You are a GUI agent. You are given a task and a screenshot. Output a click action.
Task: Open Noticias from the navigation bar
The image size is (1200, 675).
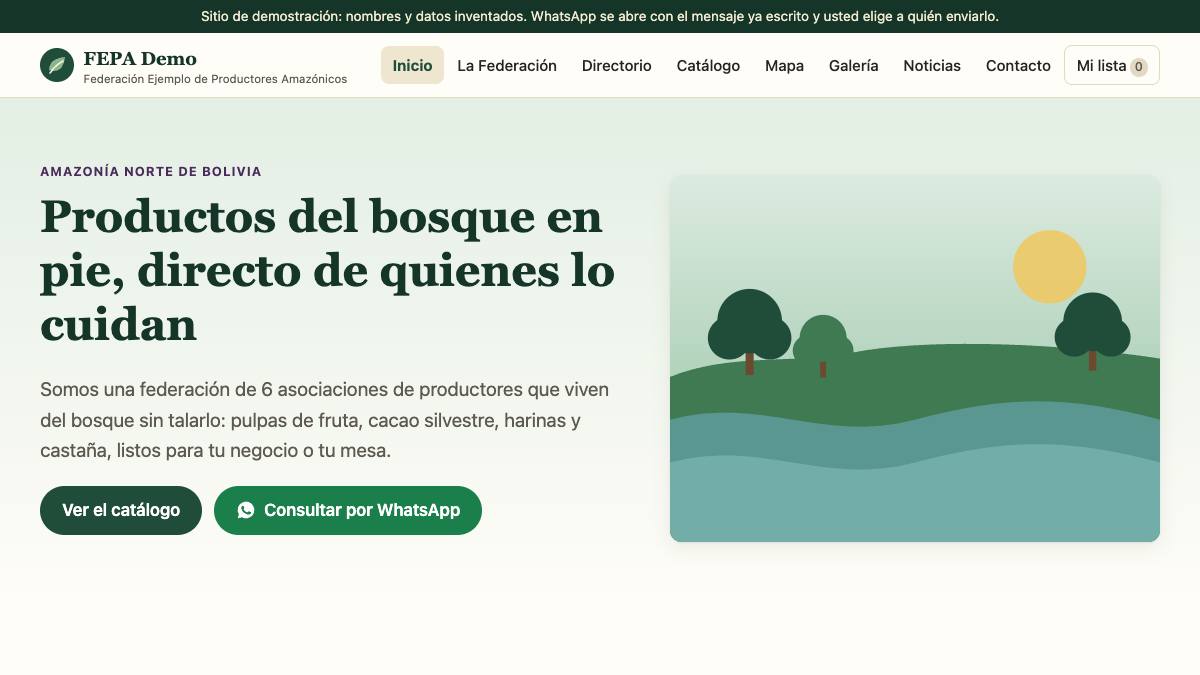pos(932,65)
